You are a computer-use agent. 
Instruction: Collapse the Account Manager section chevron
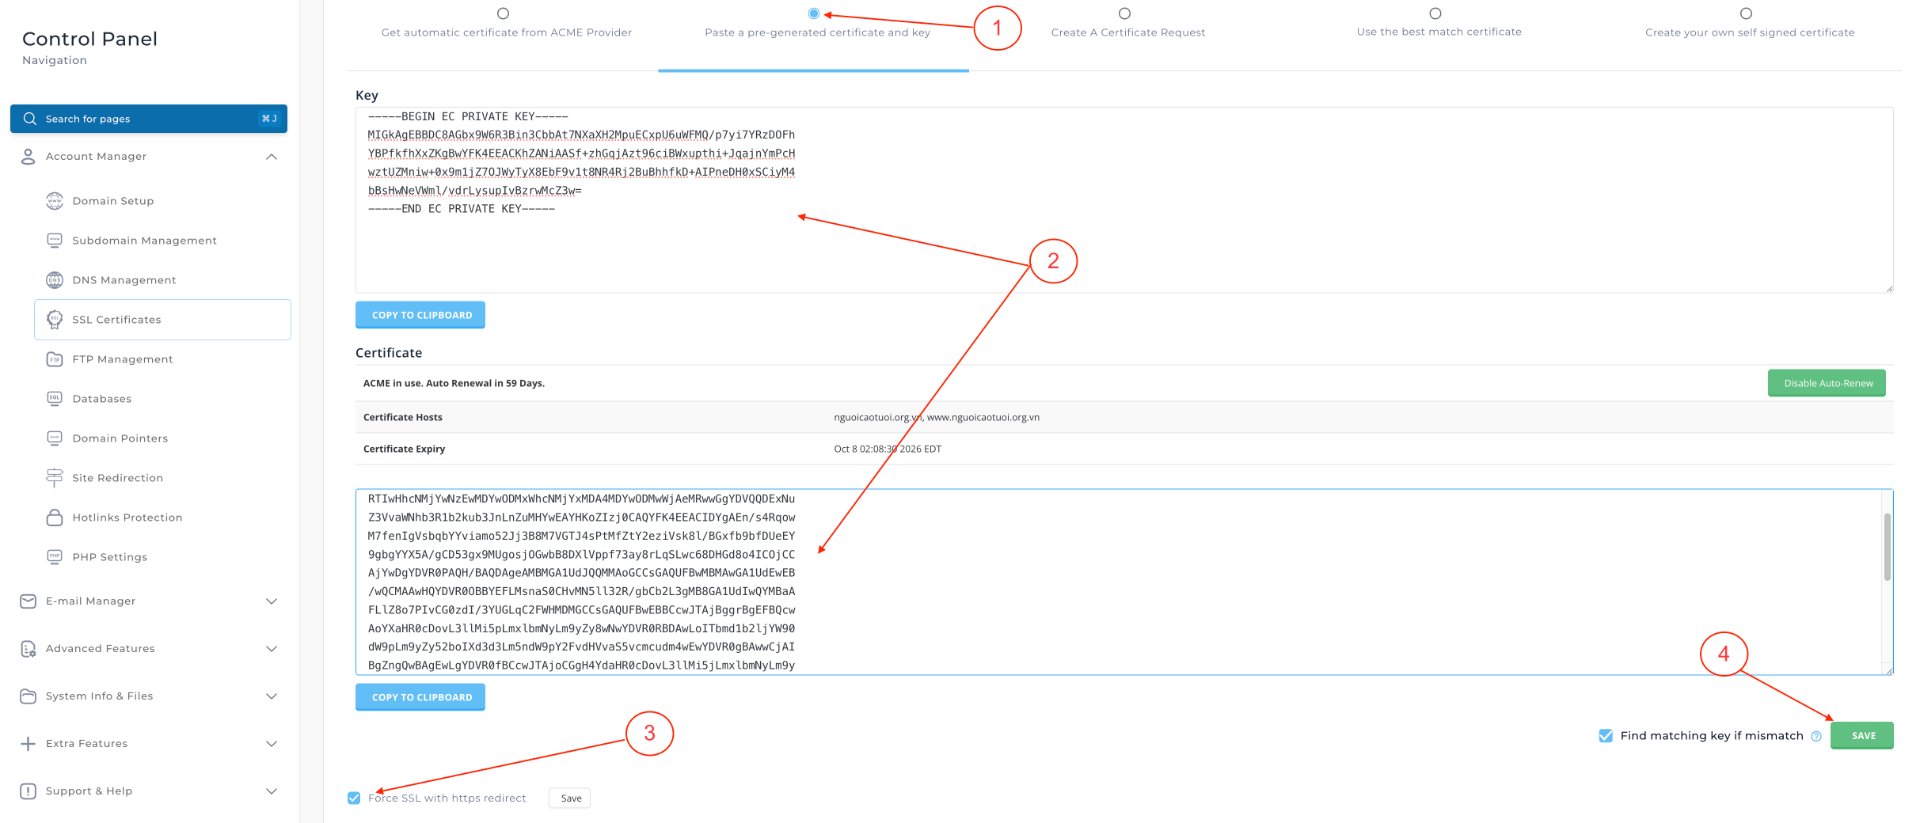pyautogui.click(x=271, y=156)
